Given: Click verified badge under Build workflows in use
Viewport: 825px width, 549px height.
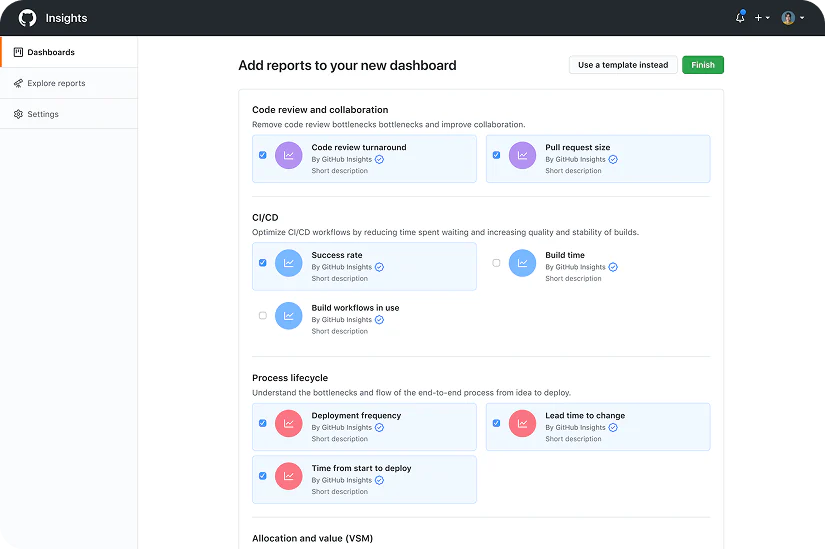Looking at the screenshot, I should click(379, 320).
